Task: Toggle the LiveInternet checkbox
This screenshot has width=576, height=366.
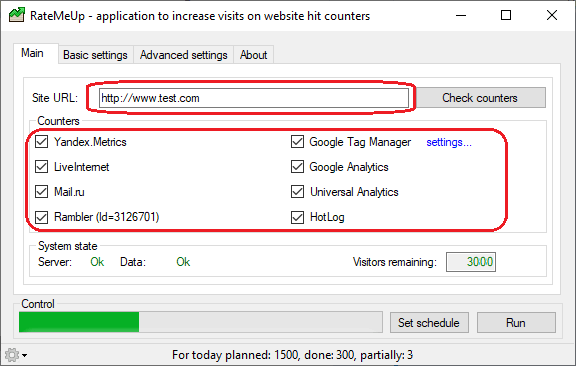Action: point(42,167)
